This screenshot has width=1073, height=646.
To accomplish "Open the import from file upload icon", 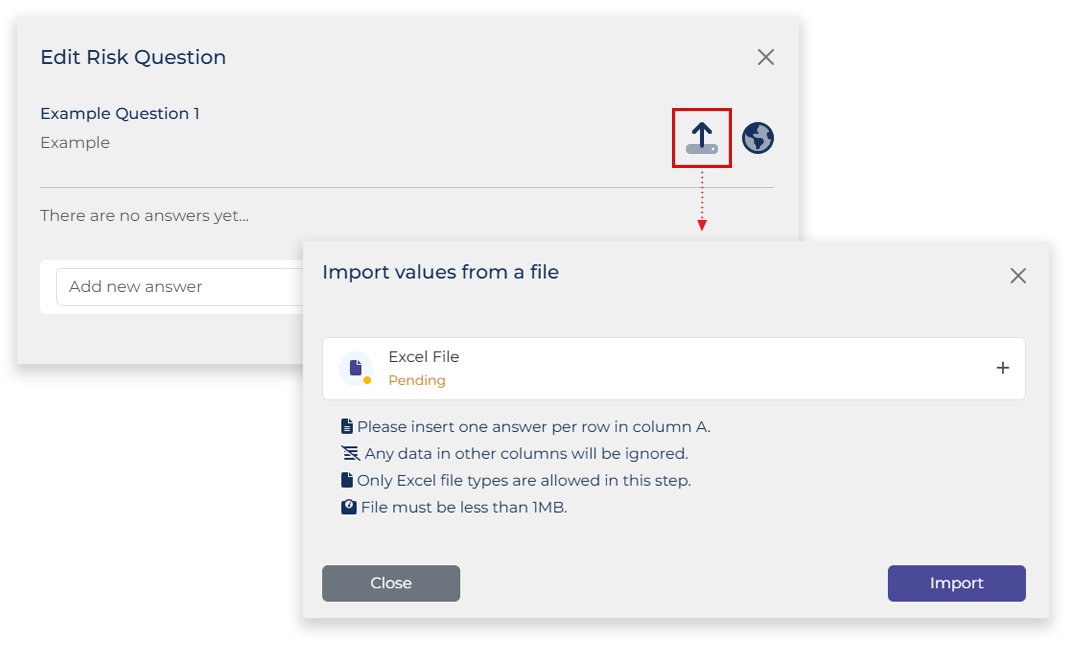I will pyautogui.click(x=701, y=138).
